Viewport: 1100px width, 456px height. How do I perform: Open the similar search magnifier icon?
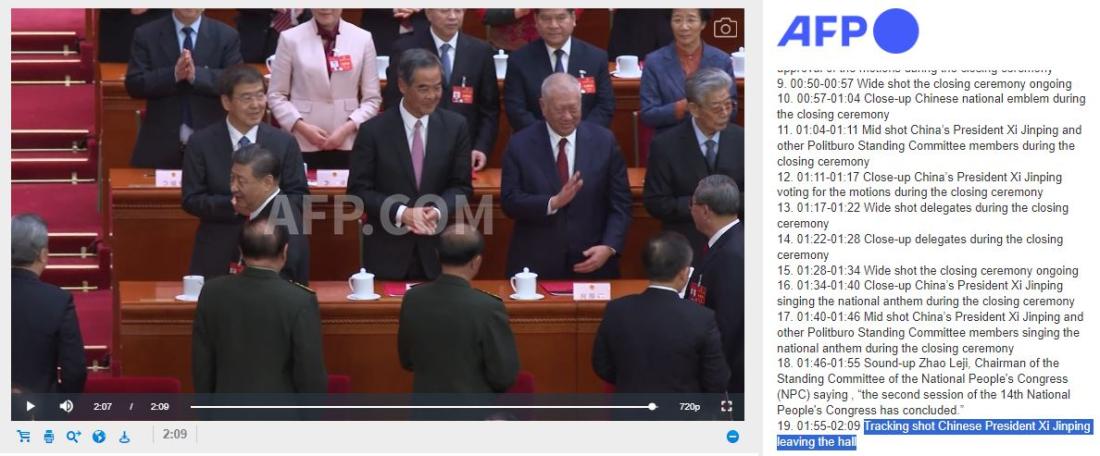pos(74,436)
